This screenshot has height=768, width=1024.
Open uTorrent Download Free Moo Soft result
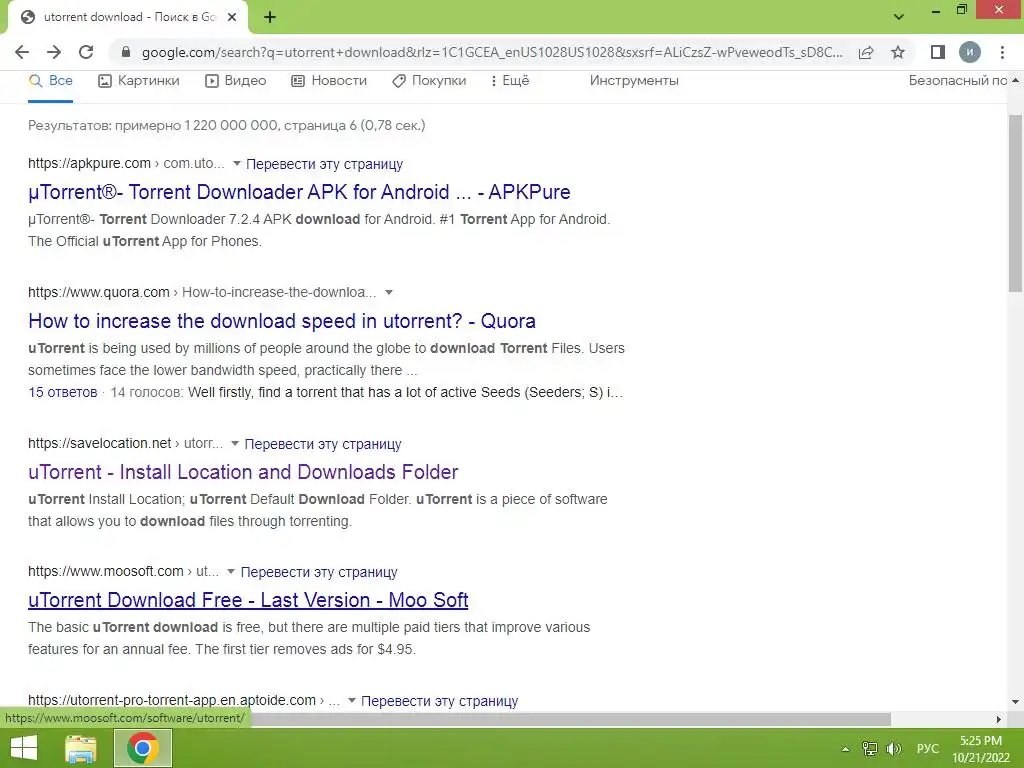pyautogui.click(x=248, y=600)
